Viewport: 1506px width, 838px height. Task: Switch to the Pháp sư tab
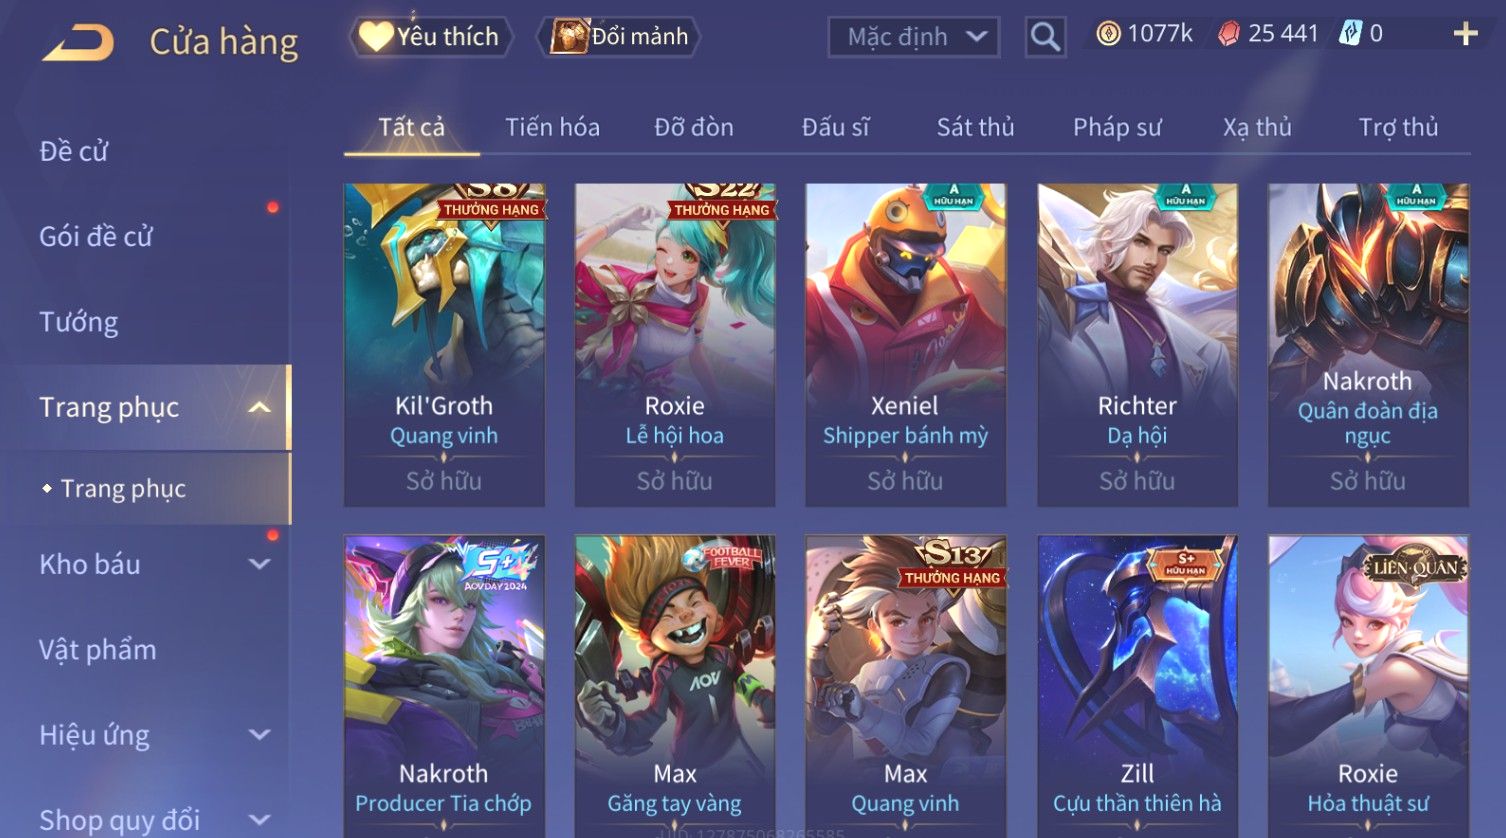[x=1117, y=127]
